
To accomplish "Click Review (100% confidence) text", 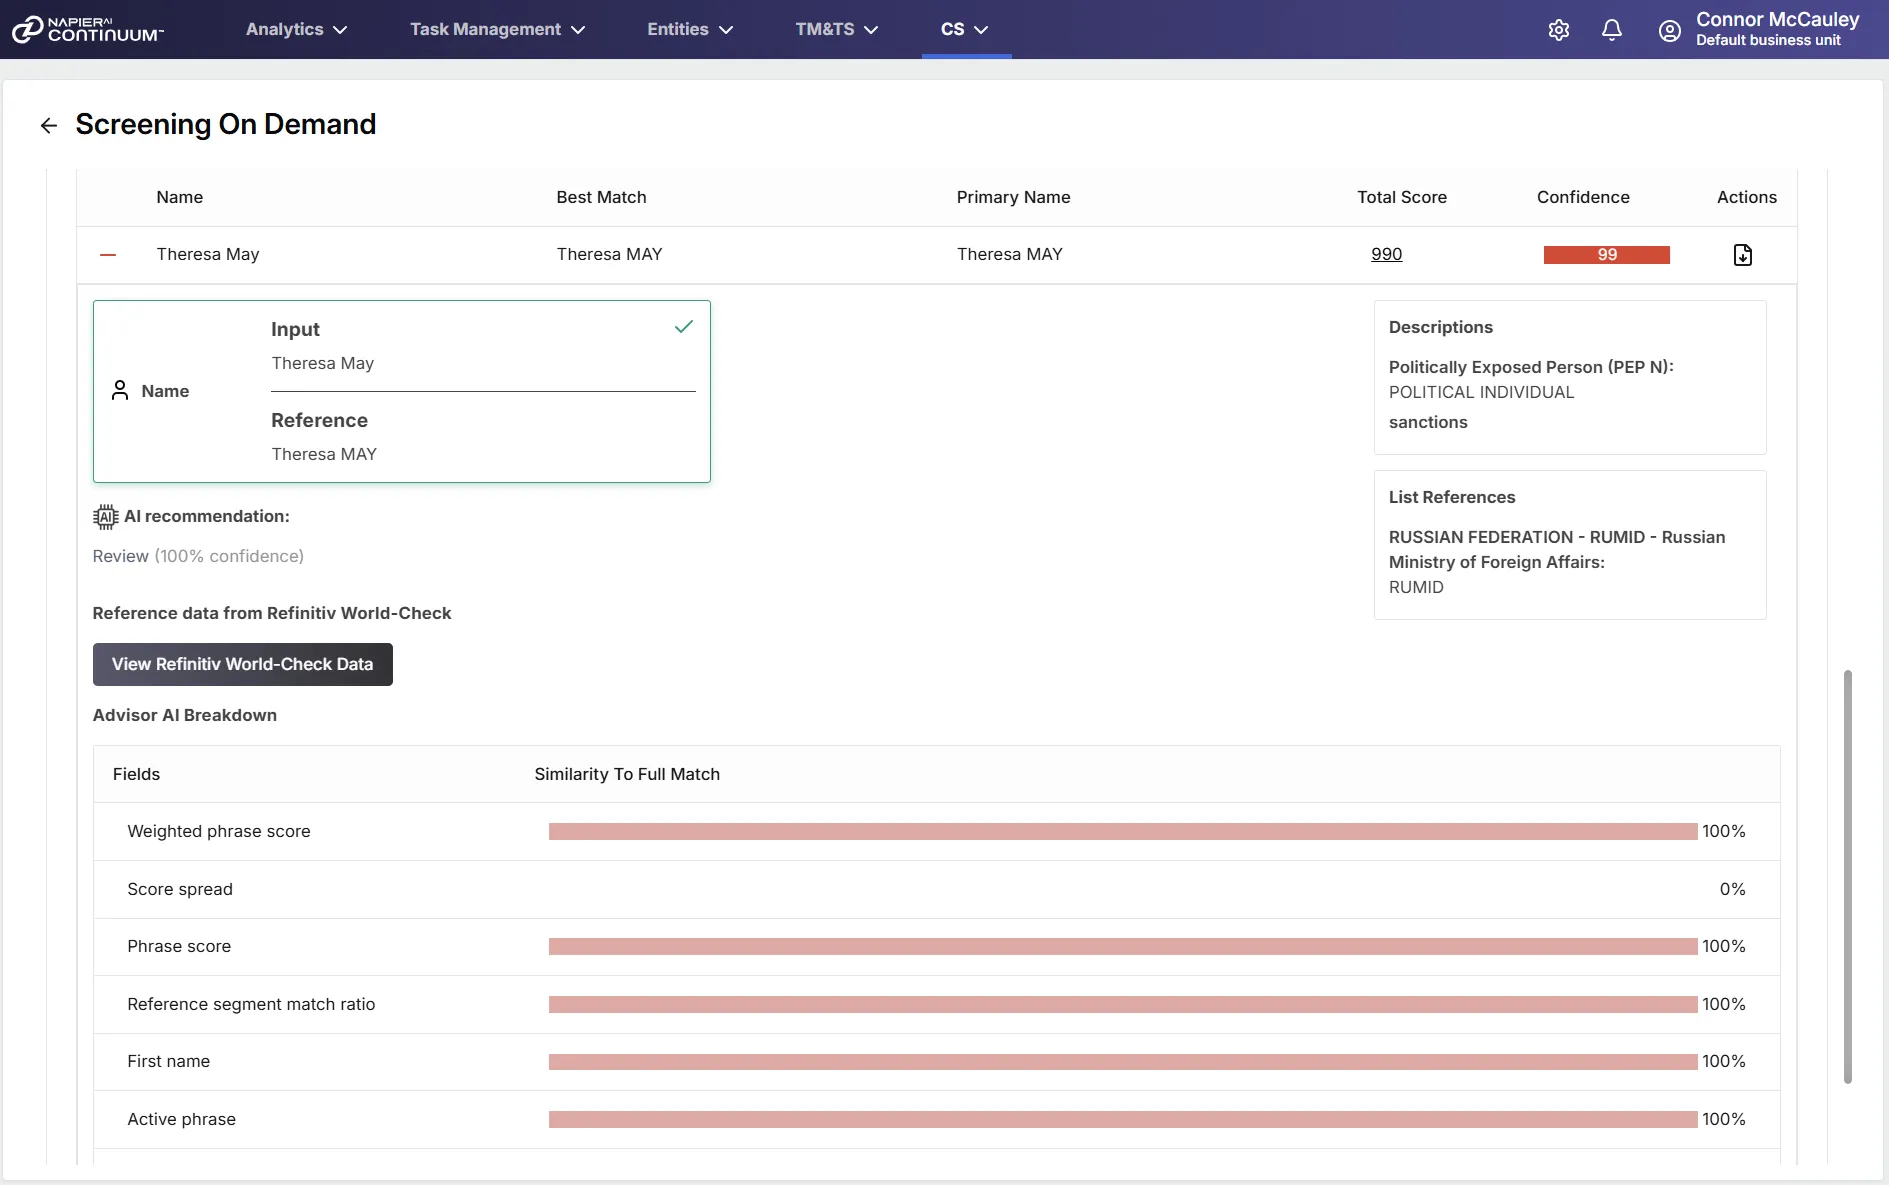I will coord(198,556).
